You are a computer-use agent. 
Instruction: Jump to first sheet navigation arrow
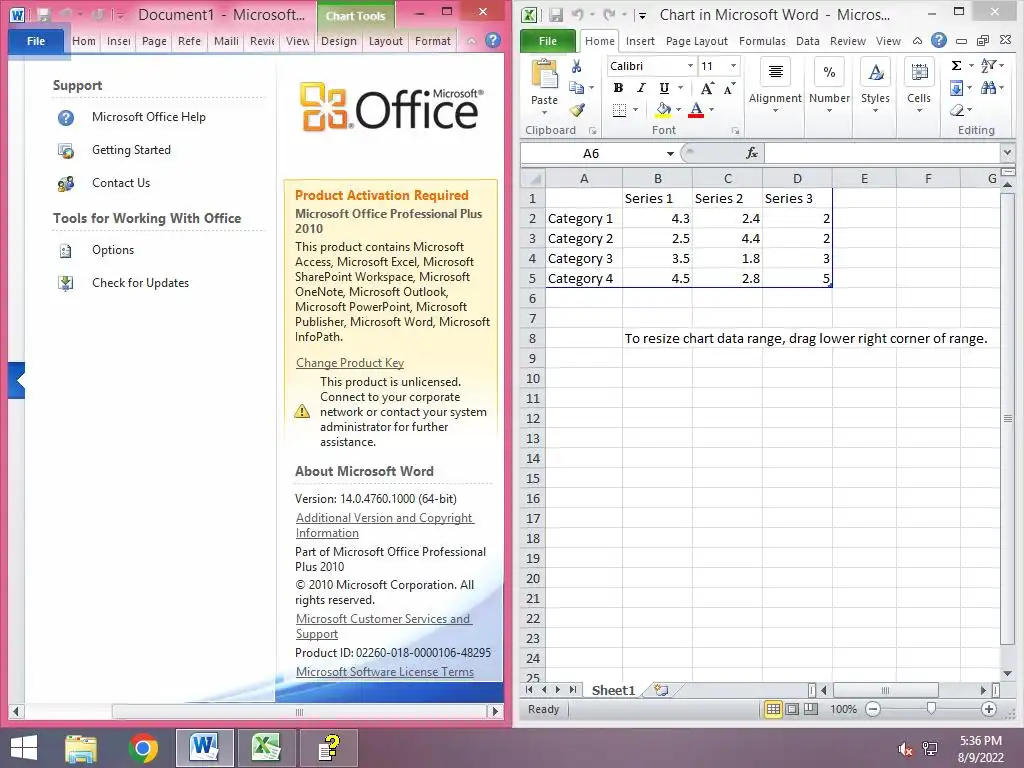click(529, 690)
